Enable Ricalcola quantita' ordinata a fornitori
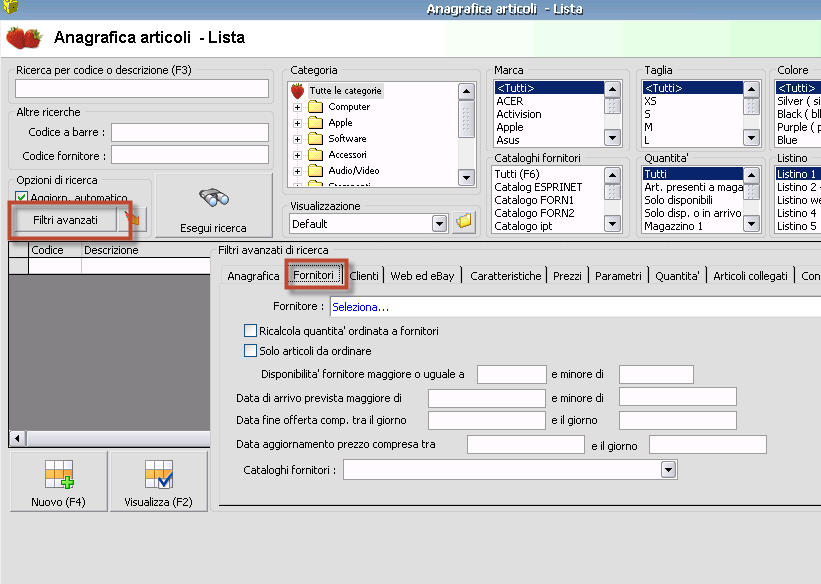 point(250,330)
